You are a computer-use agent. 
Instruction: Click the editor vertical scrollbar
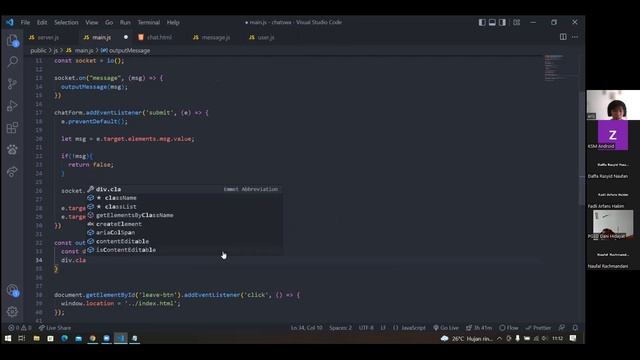(581, 147)
